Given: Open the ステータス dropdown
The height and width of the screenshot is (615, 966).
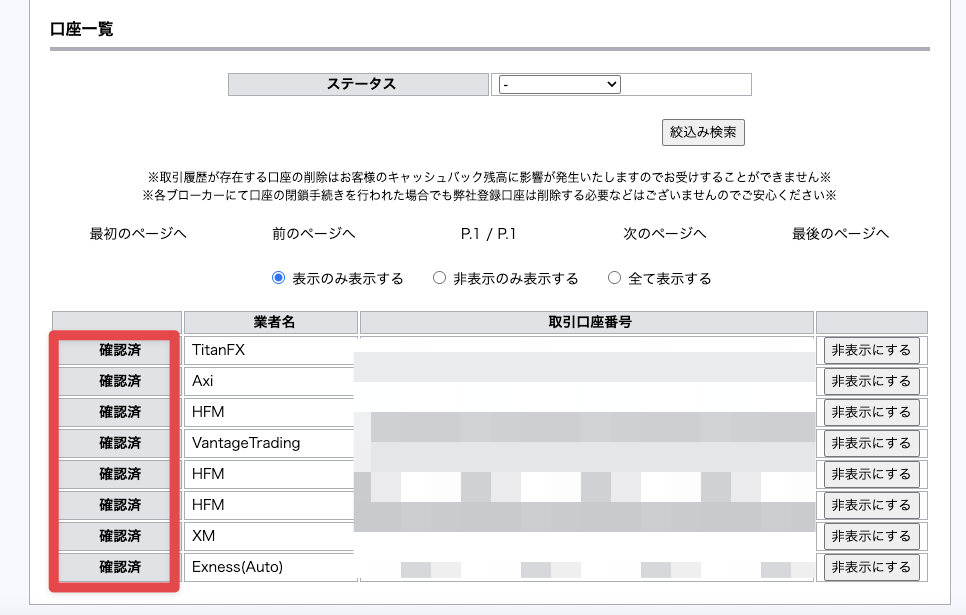Looking at the screenshot, I should pos(559,84).
